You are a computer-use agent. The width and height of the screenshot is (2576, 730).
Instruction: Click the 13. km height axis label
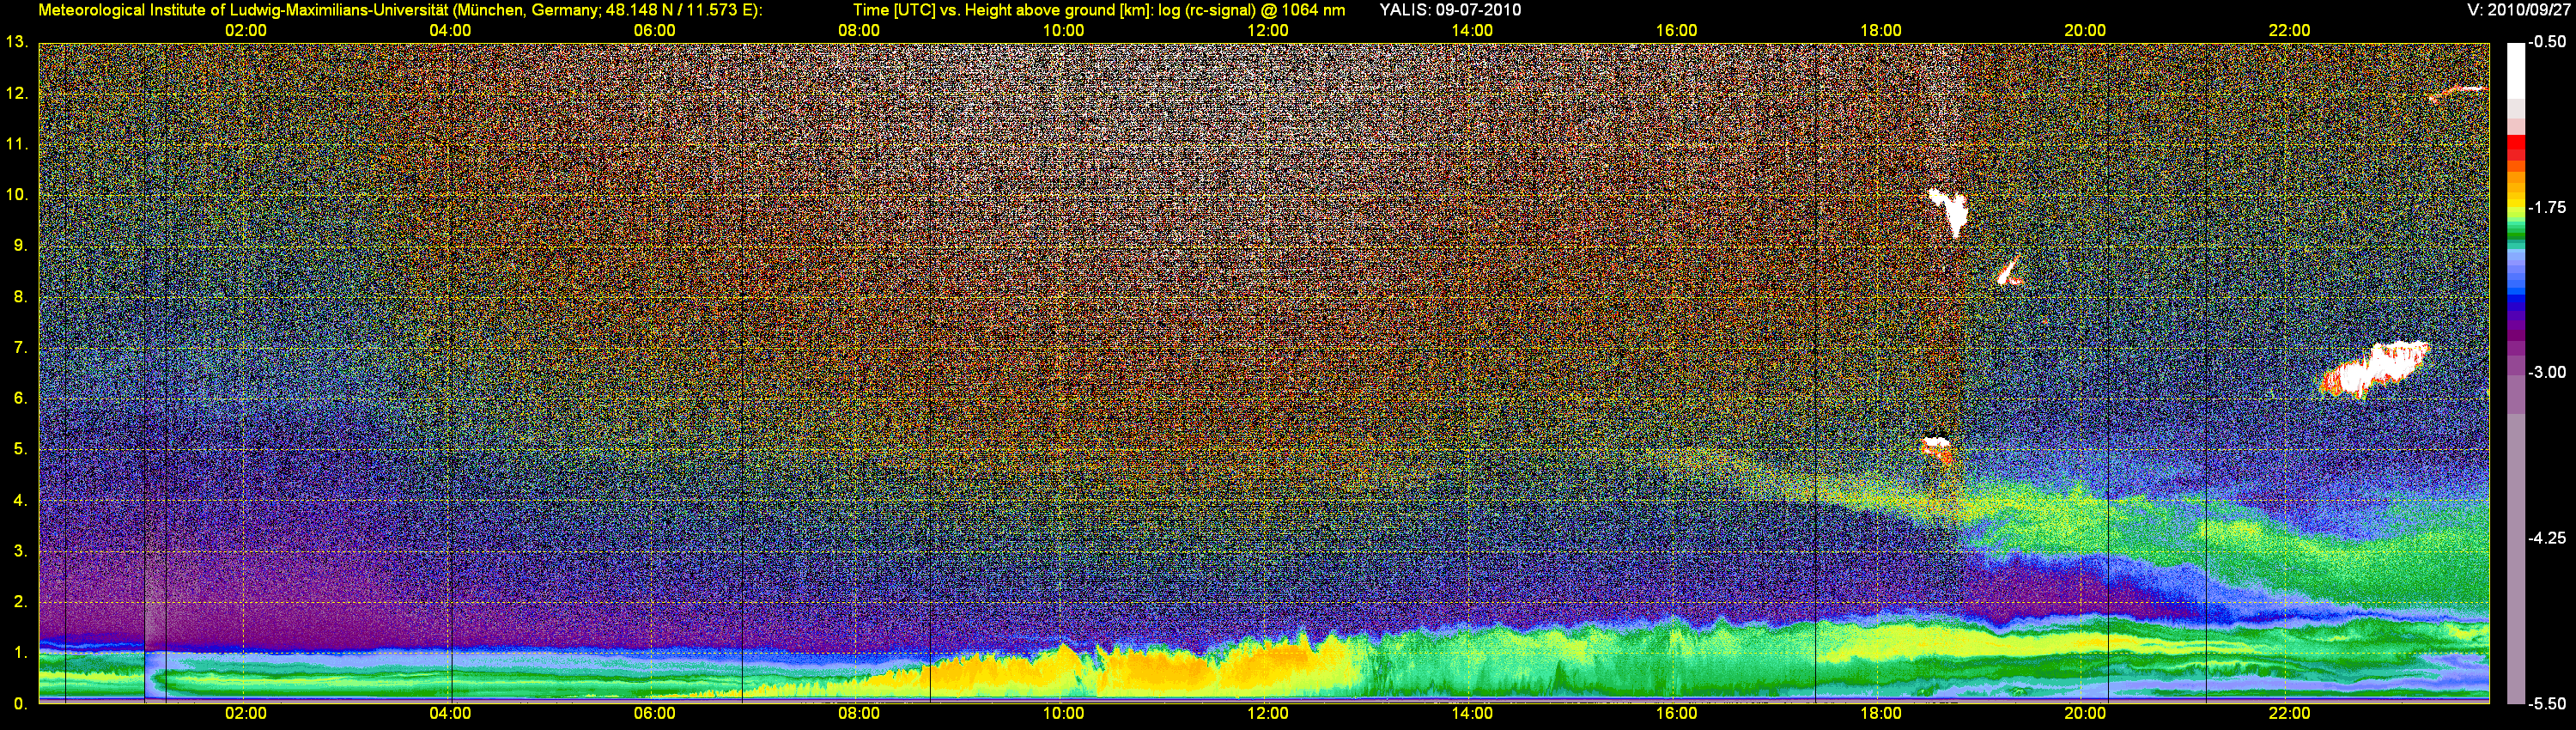coord(16,43)
